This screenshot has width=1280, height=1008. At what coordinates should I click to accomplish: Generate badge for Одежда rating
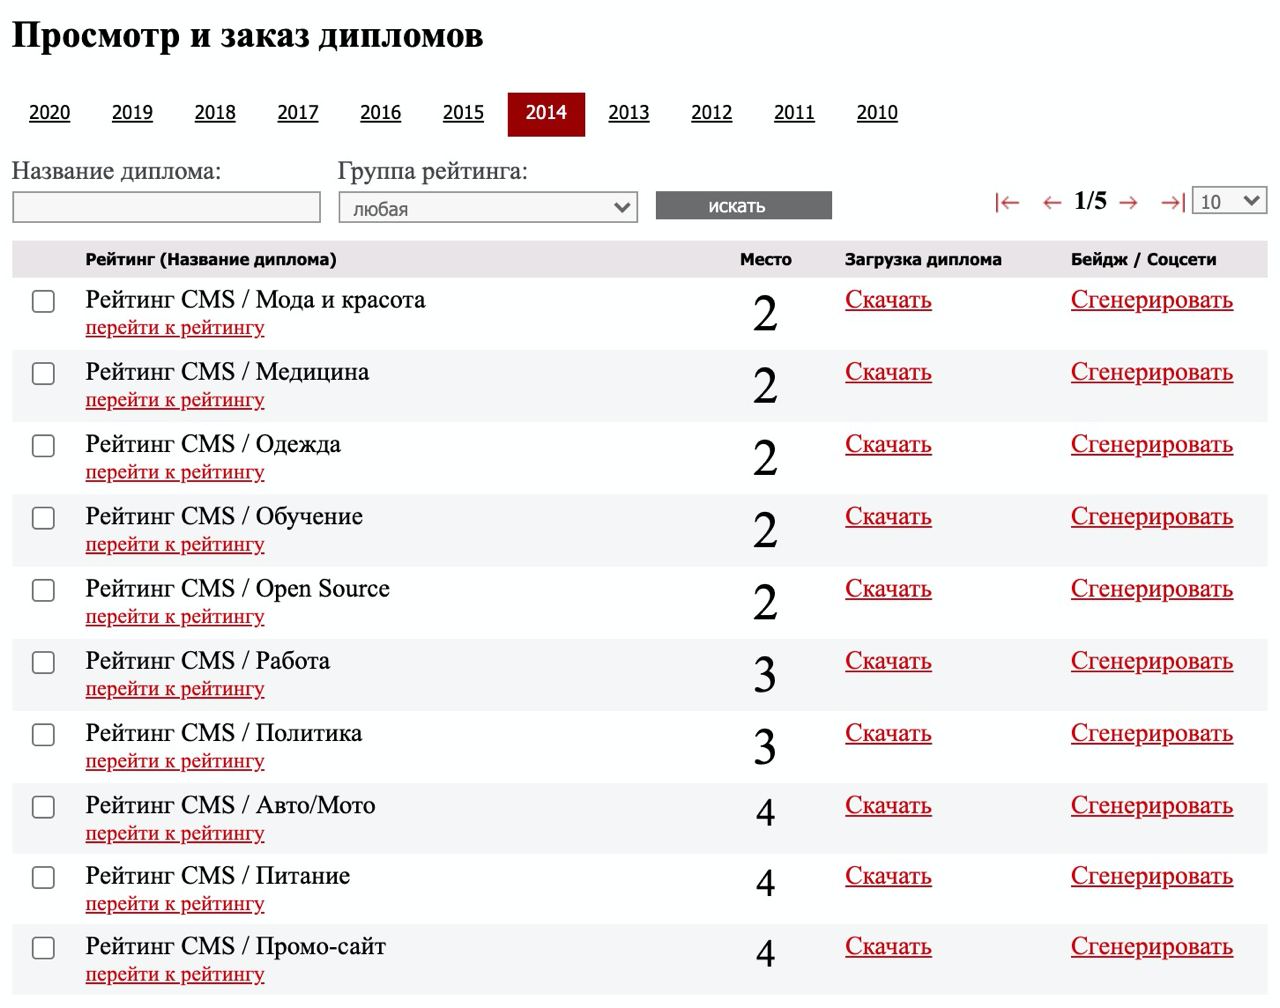(x=1151, y=445)
